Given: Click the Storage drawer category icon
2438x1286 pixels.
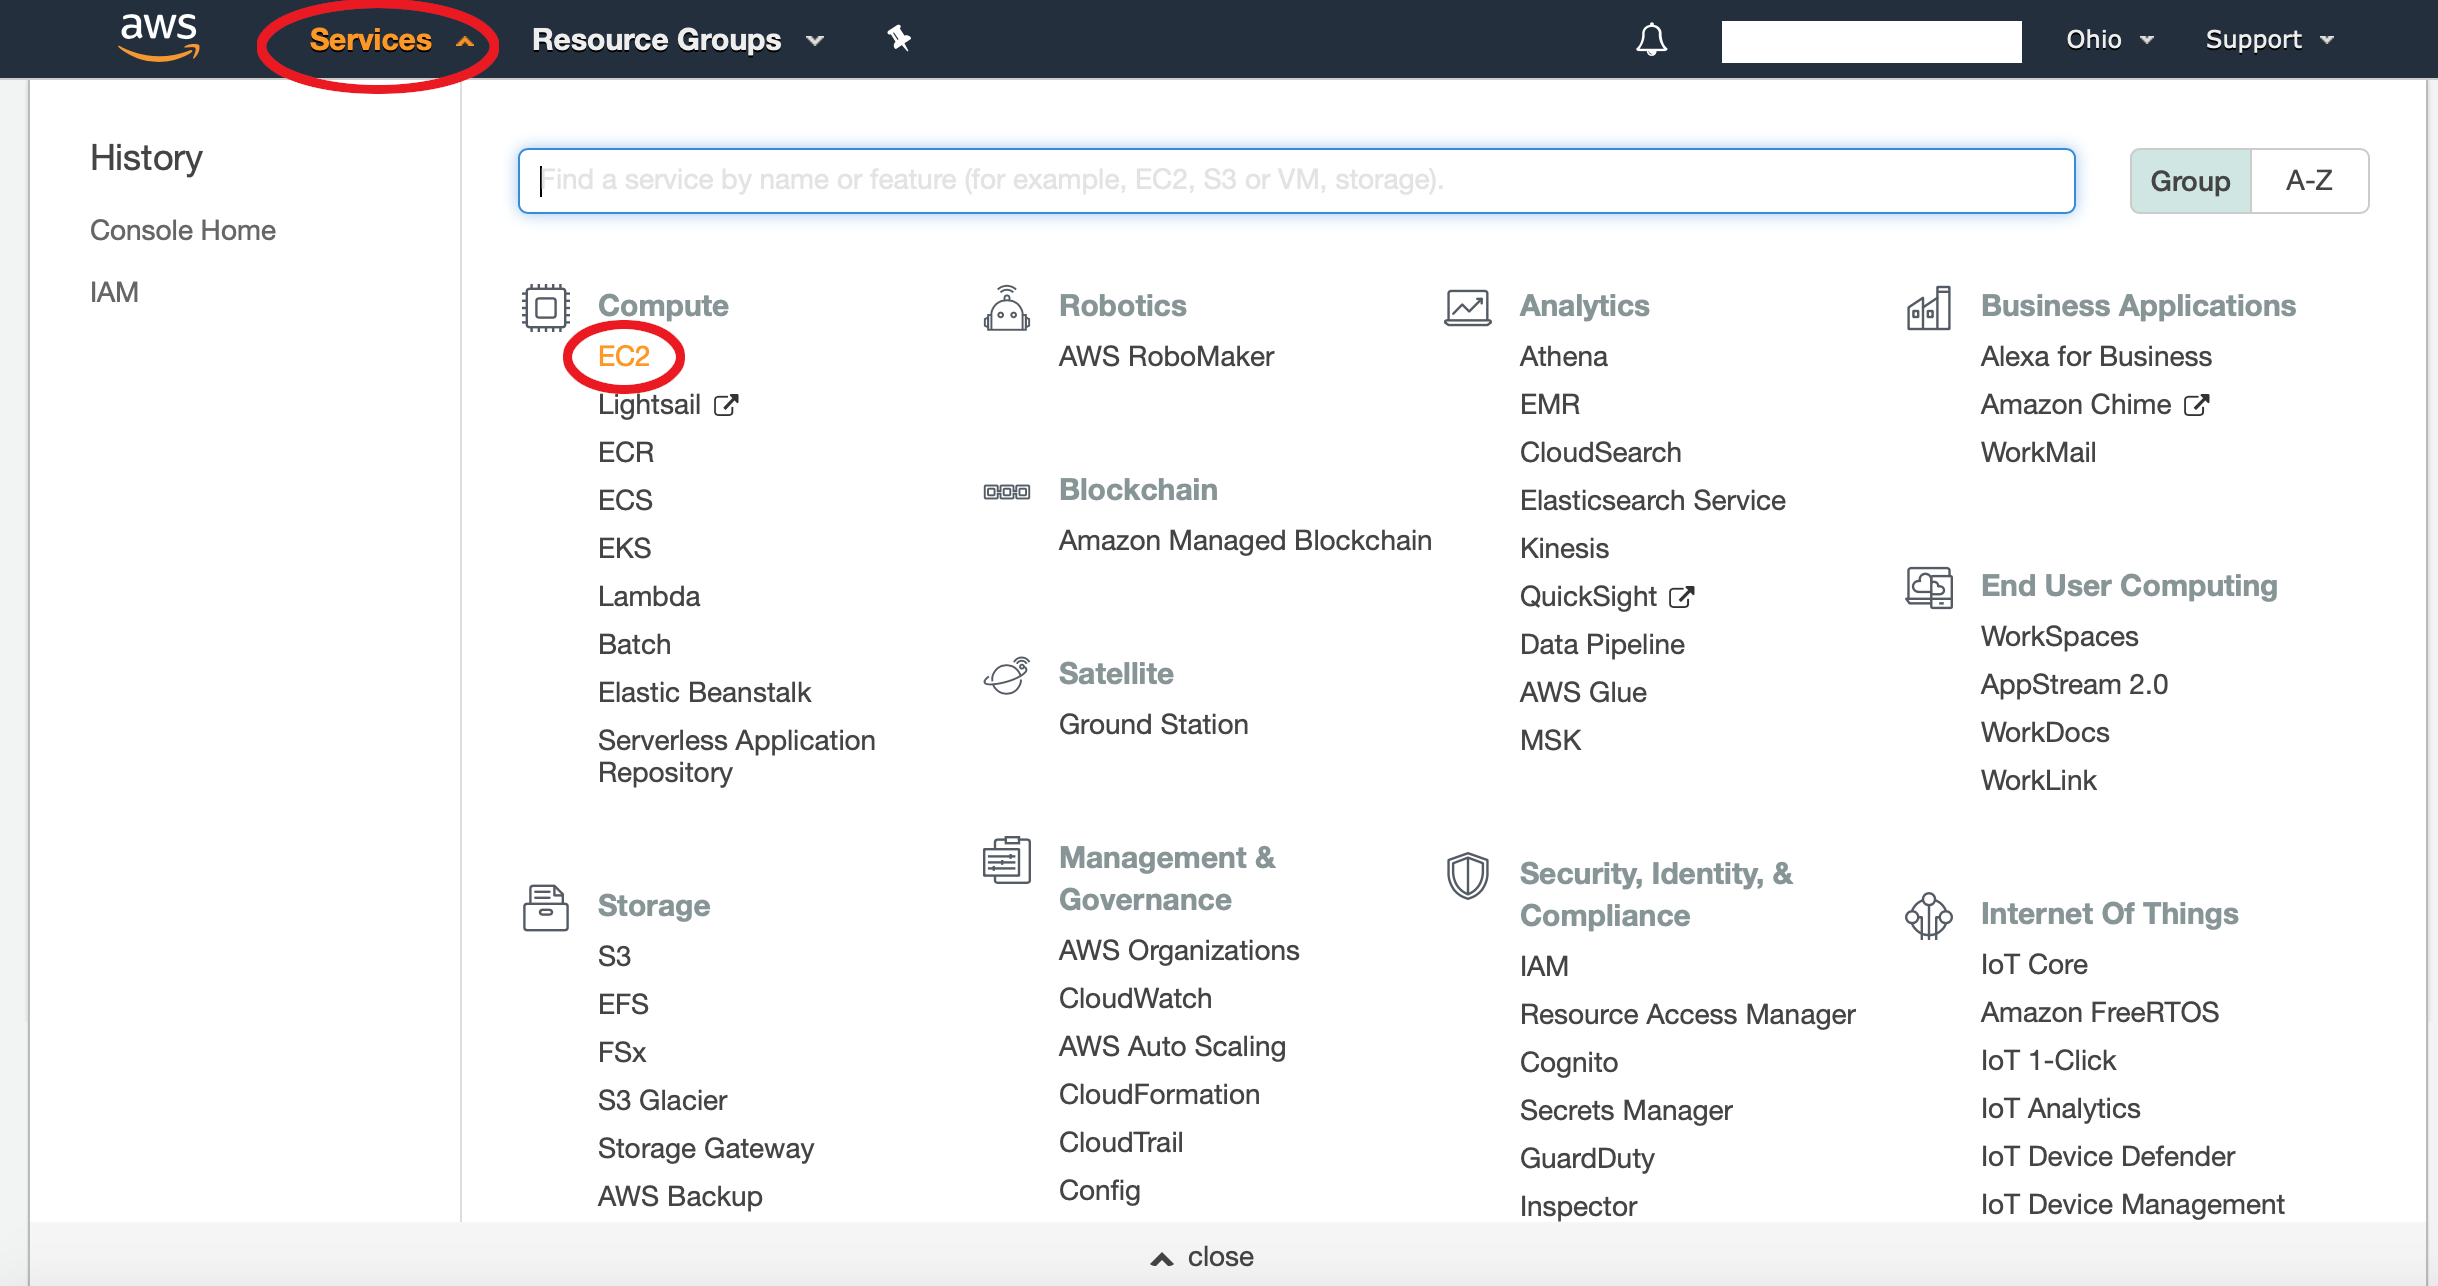Looking at the screenshot, I should (545, 908).
